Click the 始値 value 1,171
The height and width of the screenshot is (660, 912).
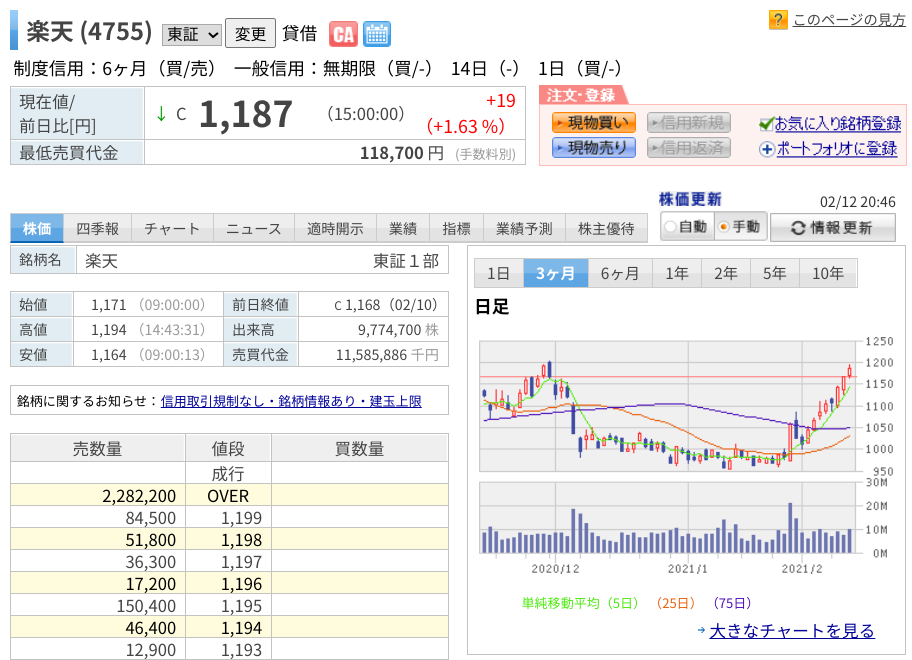[x=109, y=305]
